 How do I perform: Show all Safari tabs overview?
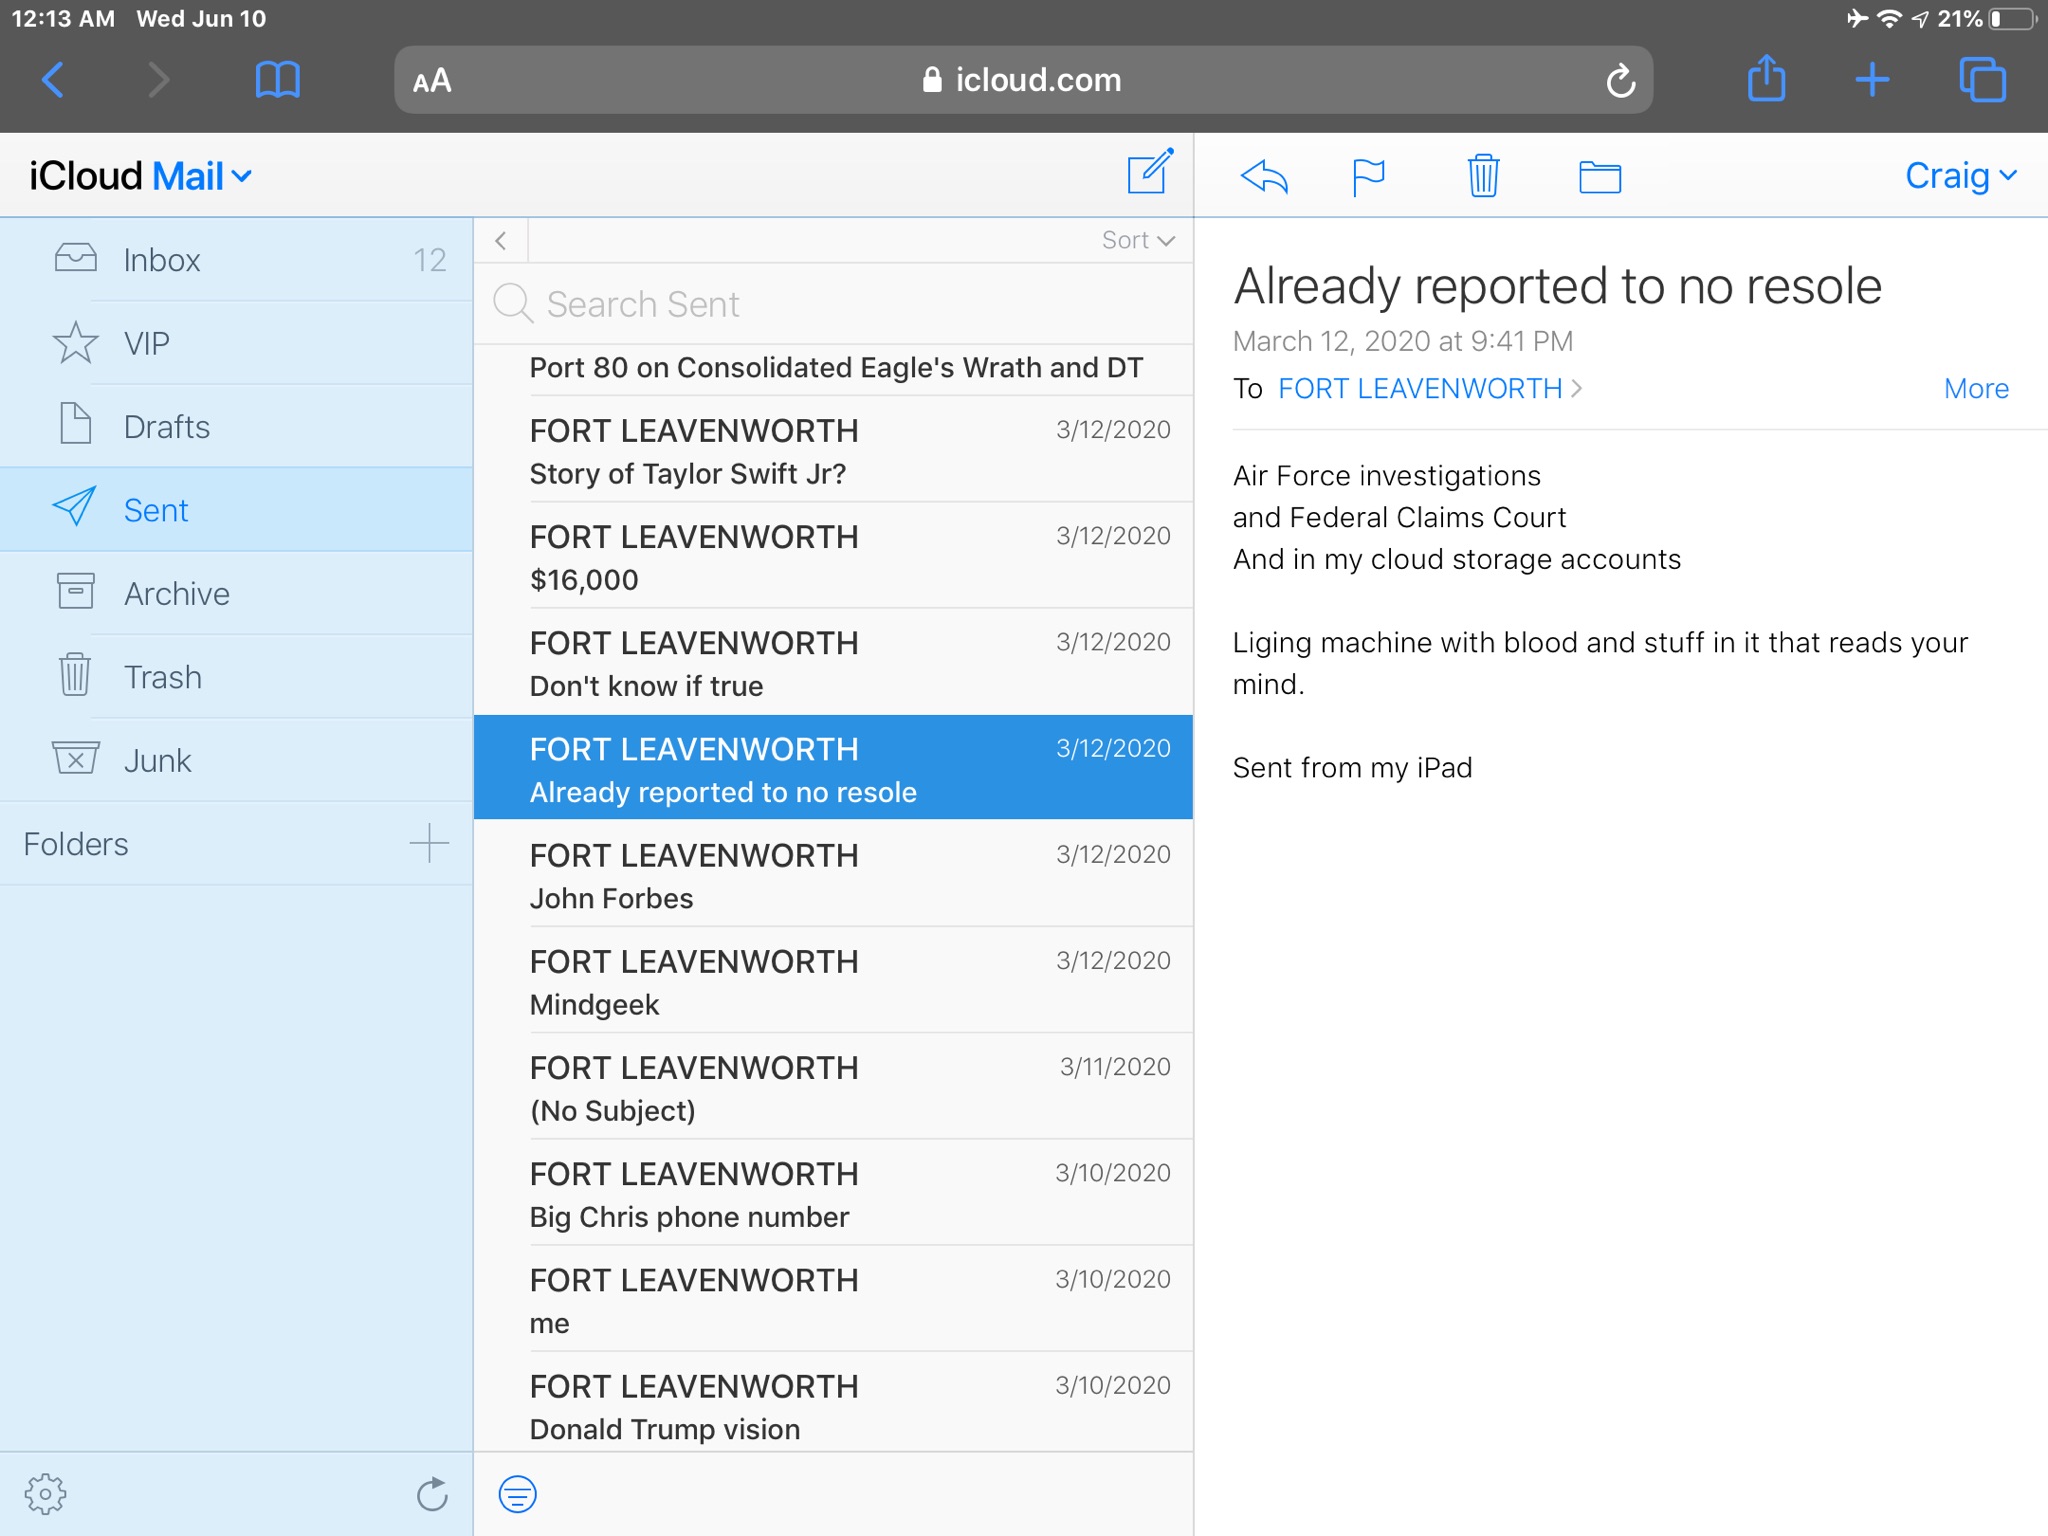tap(1982, 80)
